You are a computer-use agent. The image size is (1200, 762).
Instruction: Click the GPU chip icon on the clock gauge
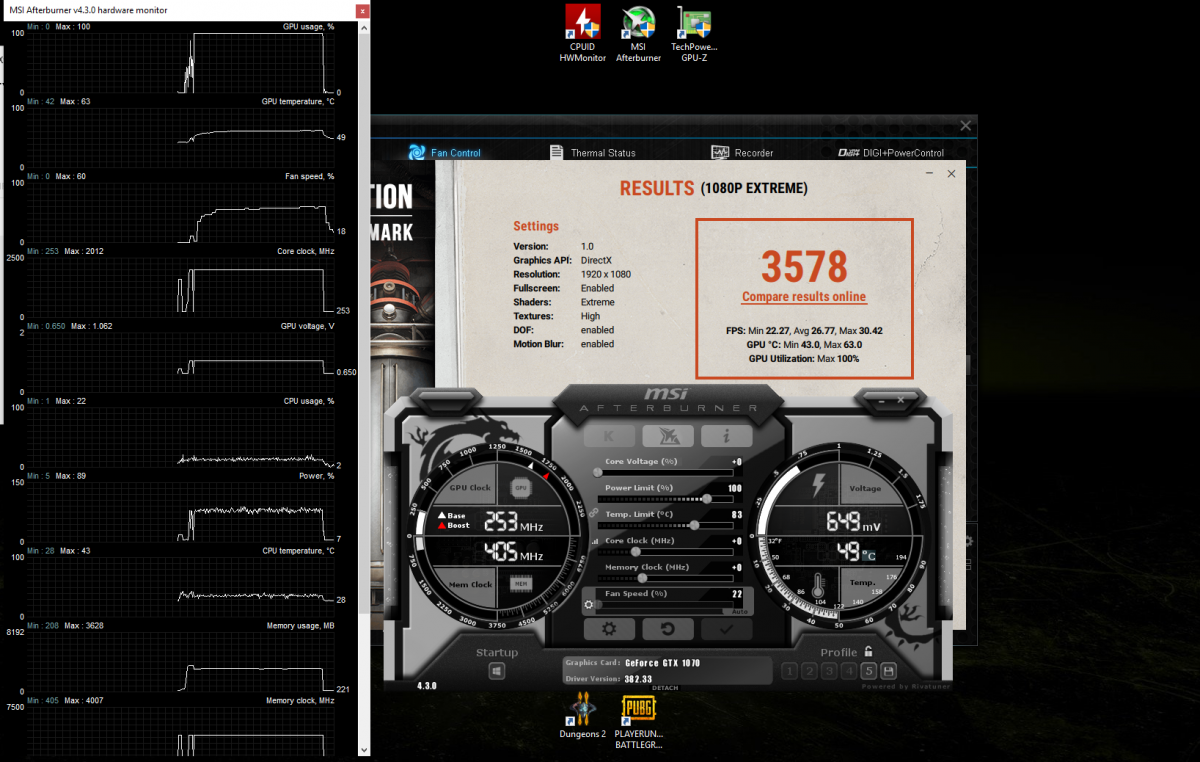tap(520, 488)
